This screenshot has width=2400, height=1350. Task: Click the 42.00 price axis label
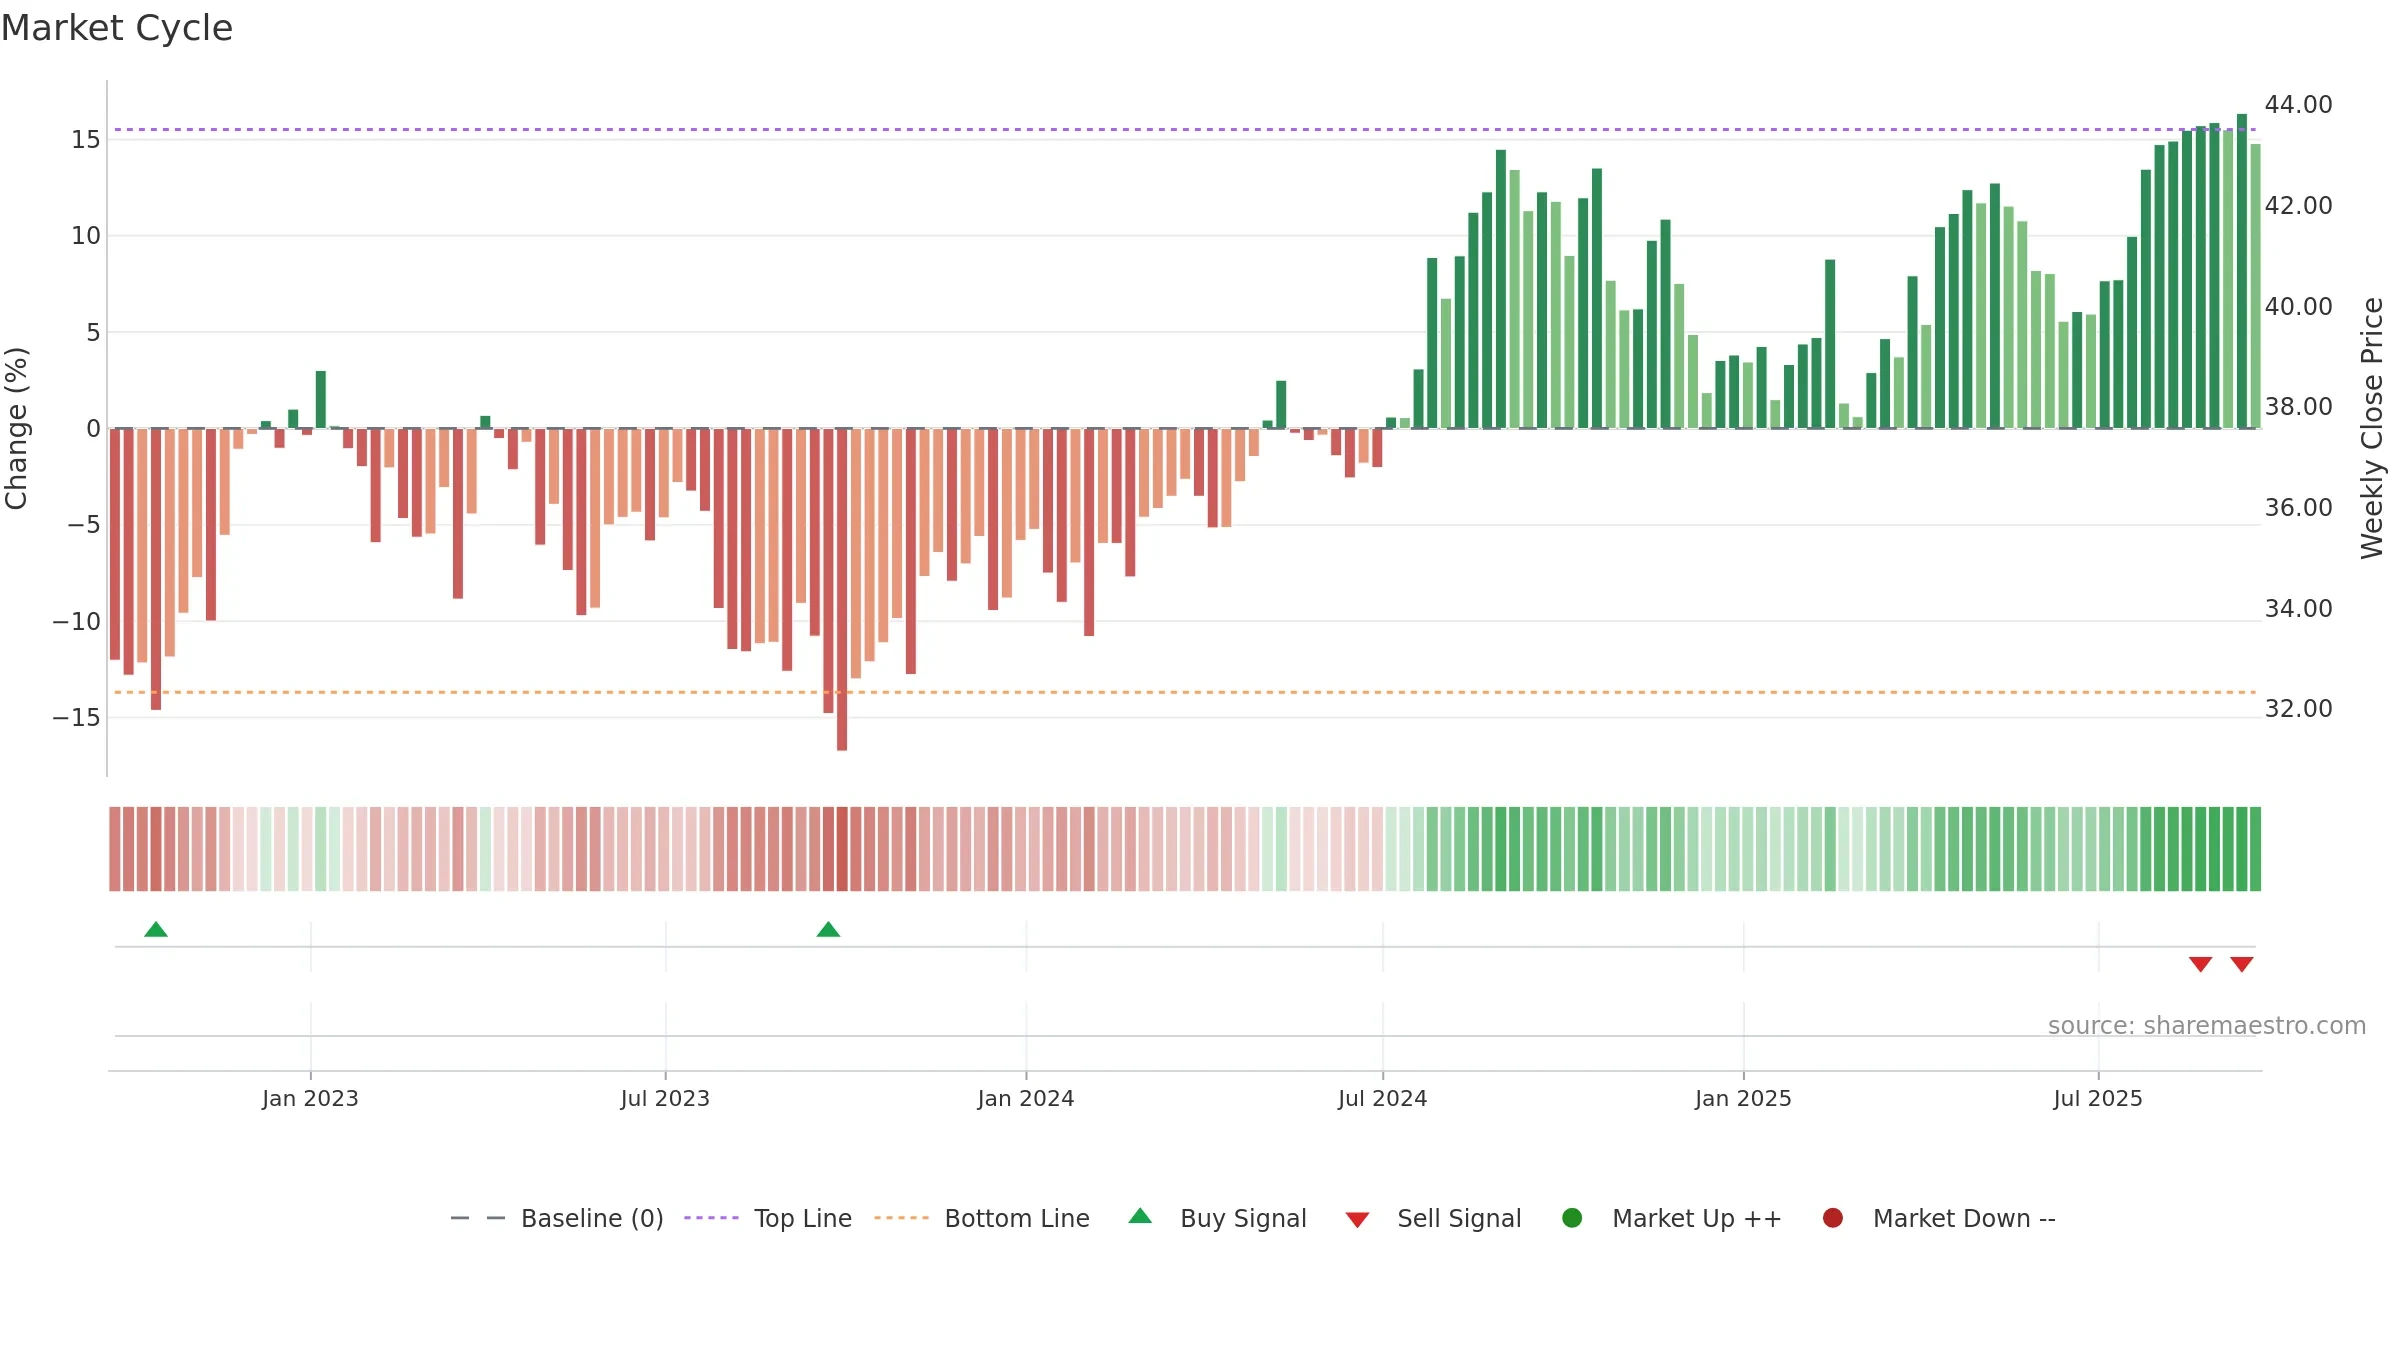click(2298, 205)
